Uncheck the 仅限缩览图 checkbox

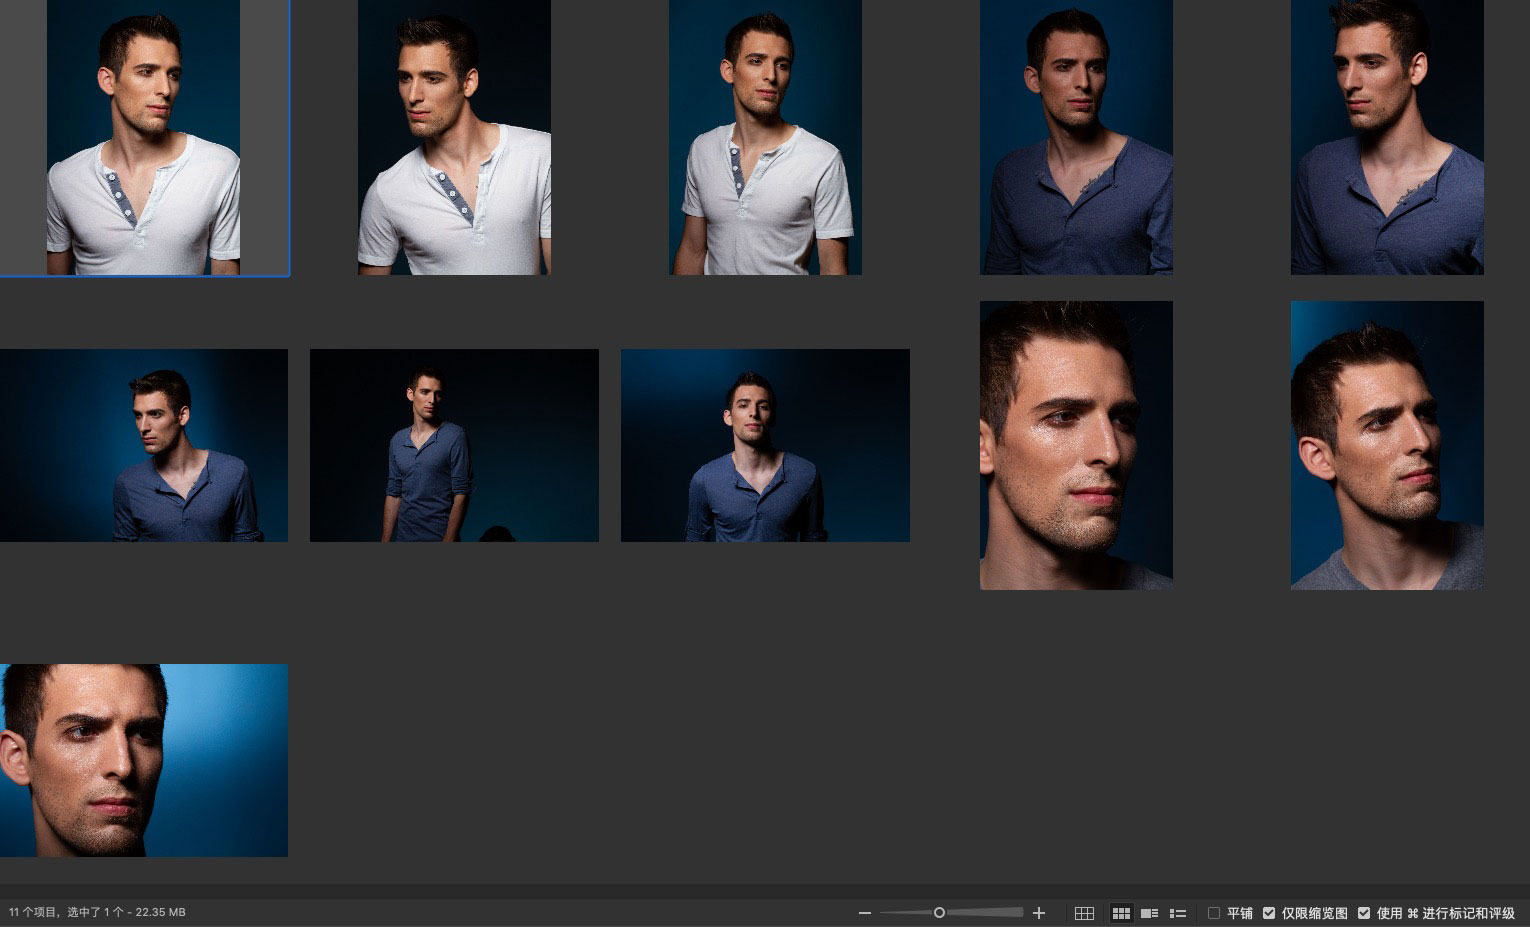(x=1269, y=913)
